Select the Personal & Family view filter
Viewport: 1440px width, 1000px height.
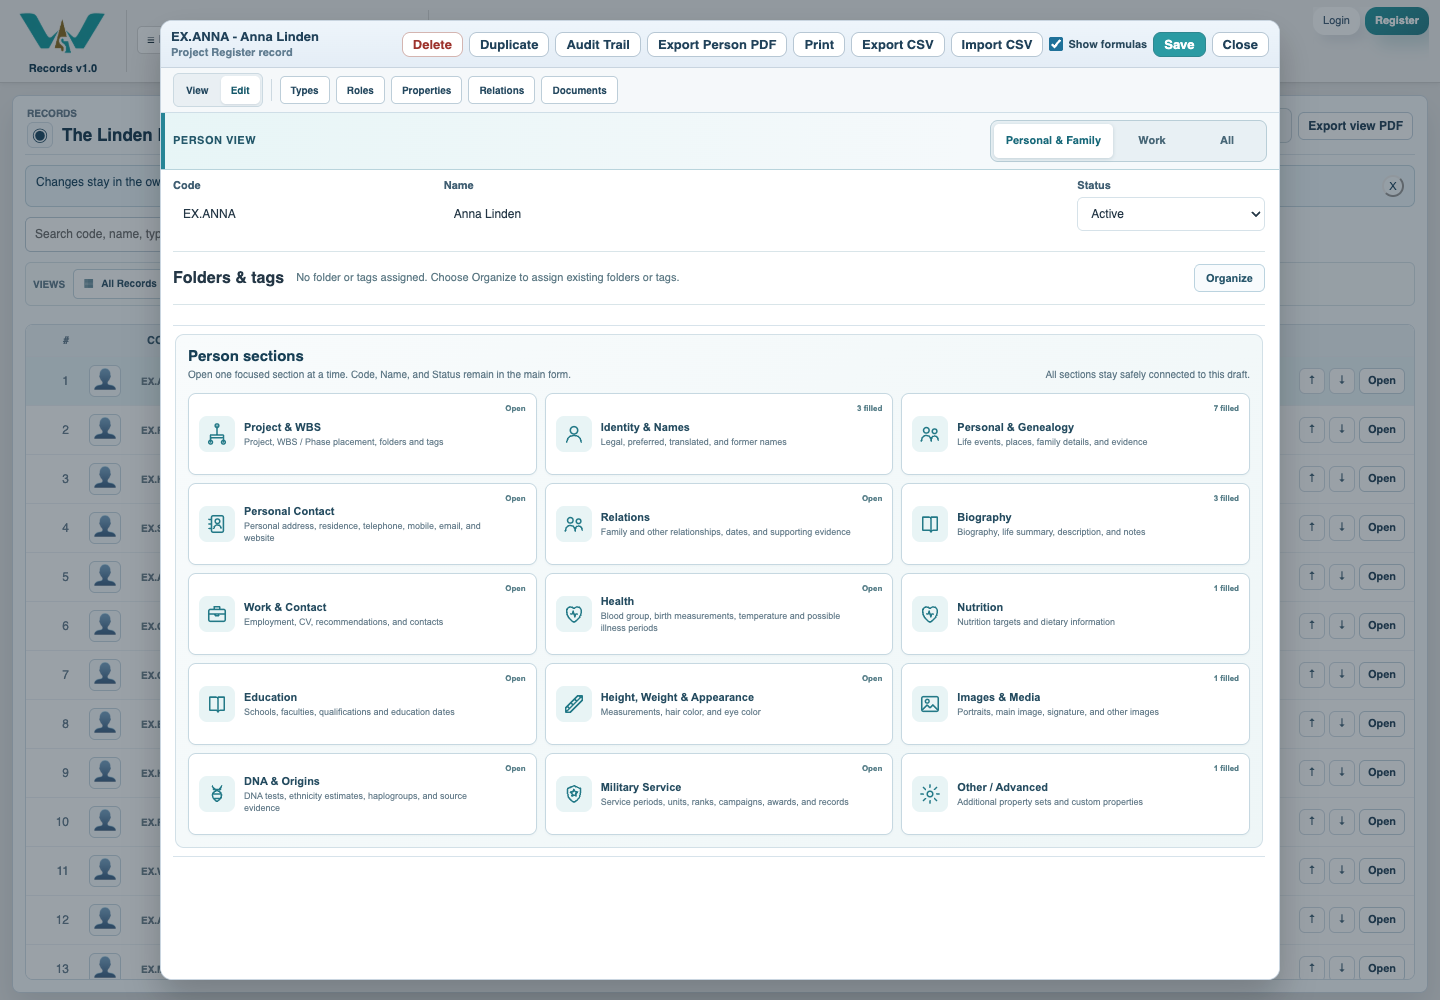pos(1053,140)
